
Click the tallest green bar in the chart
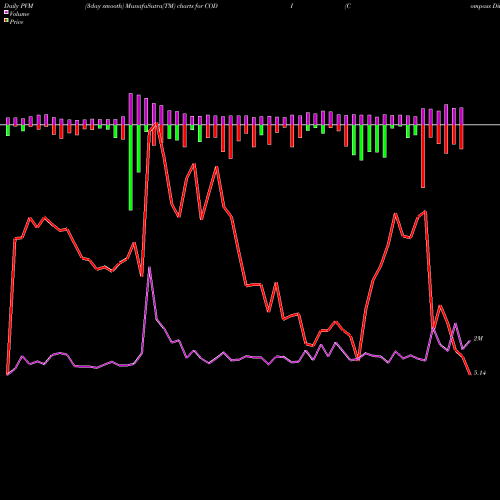pyautogui.click(x=131, y=167)
